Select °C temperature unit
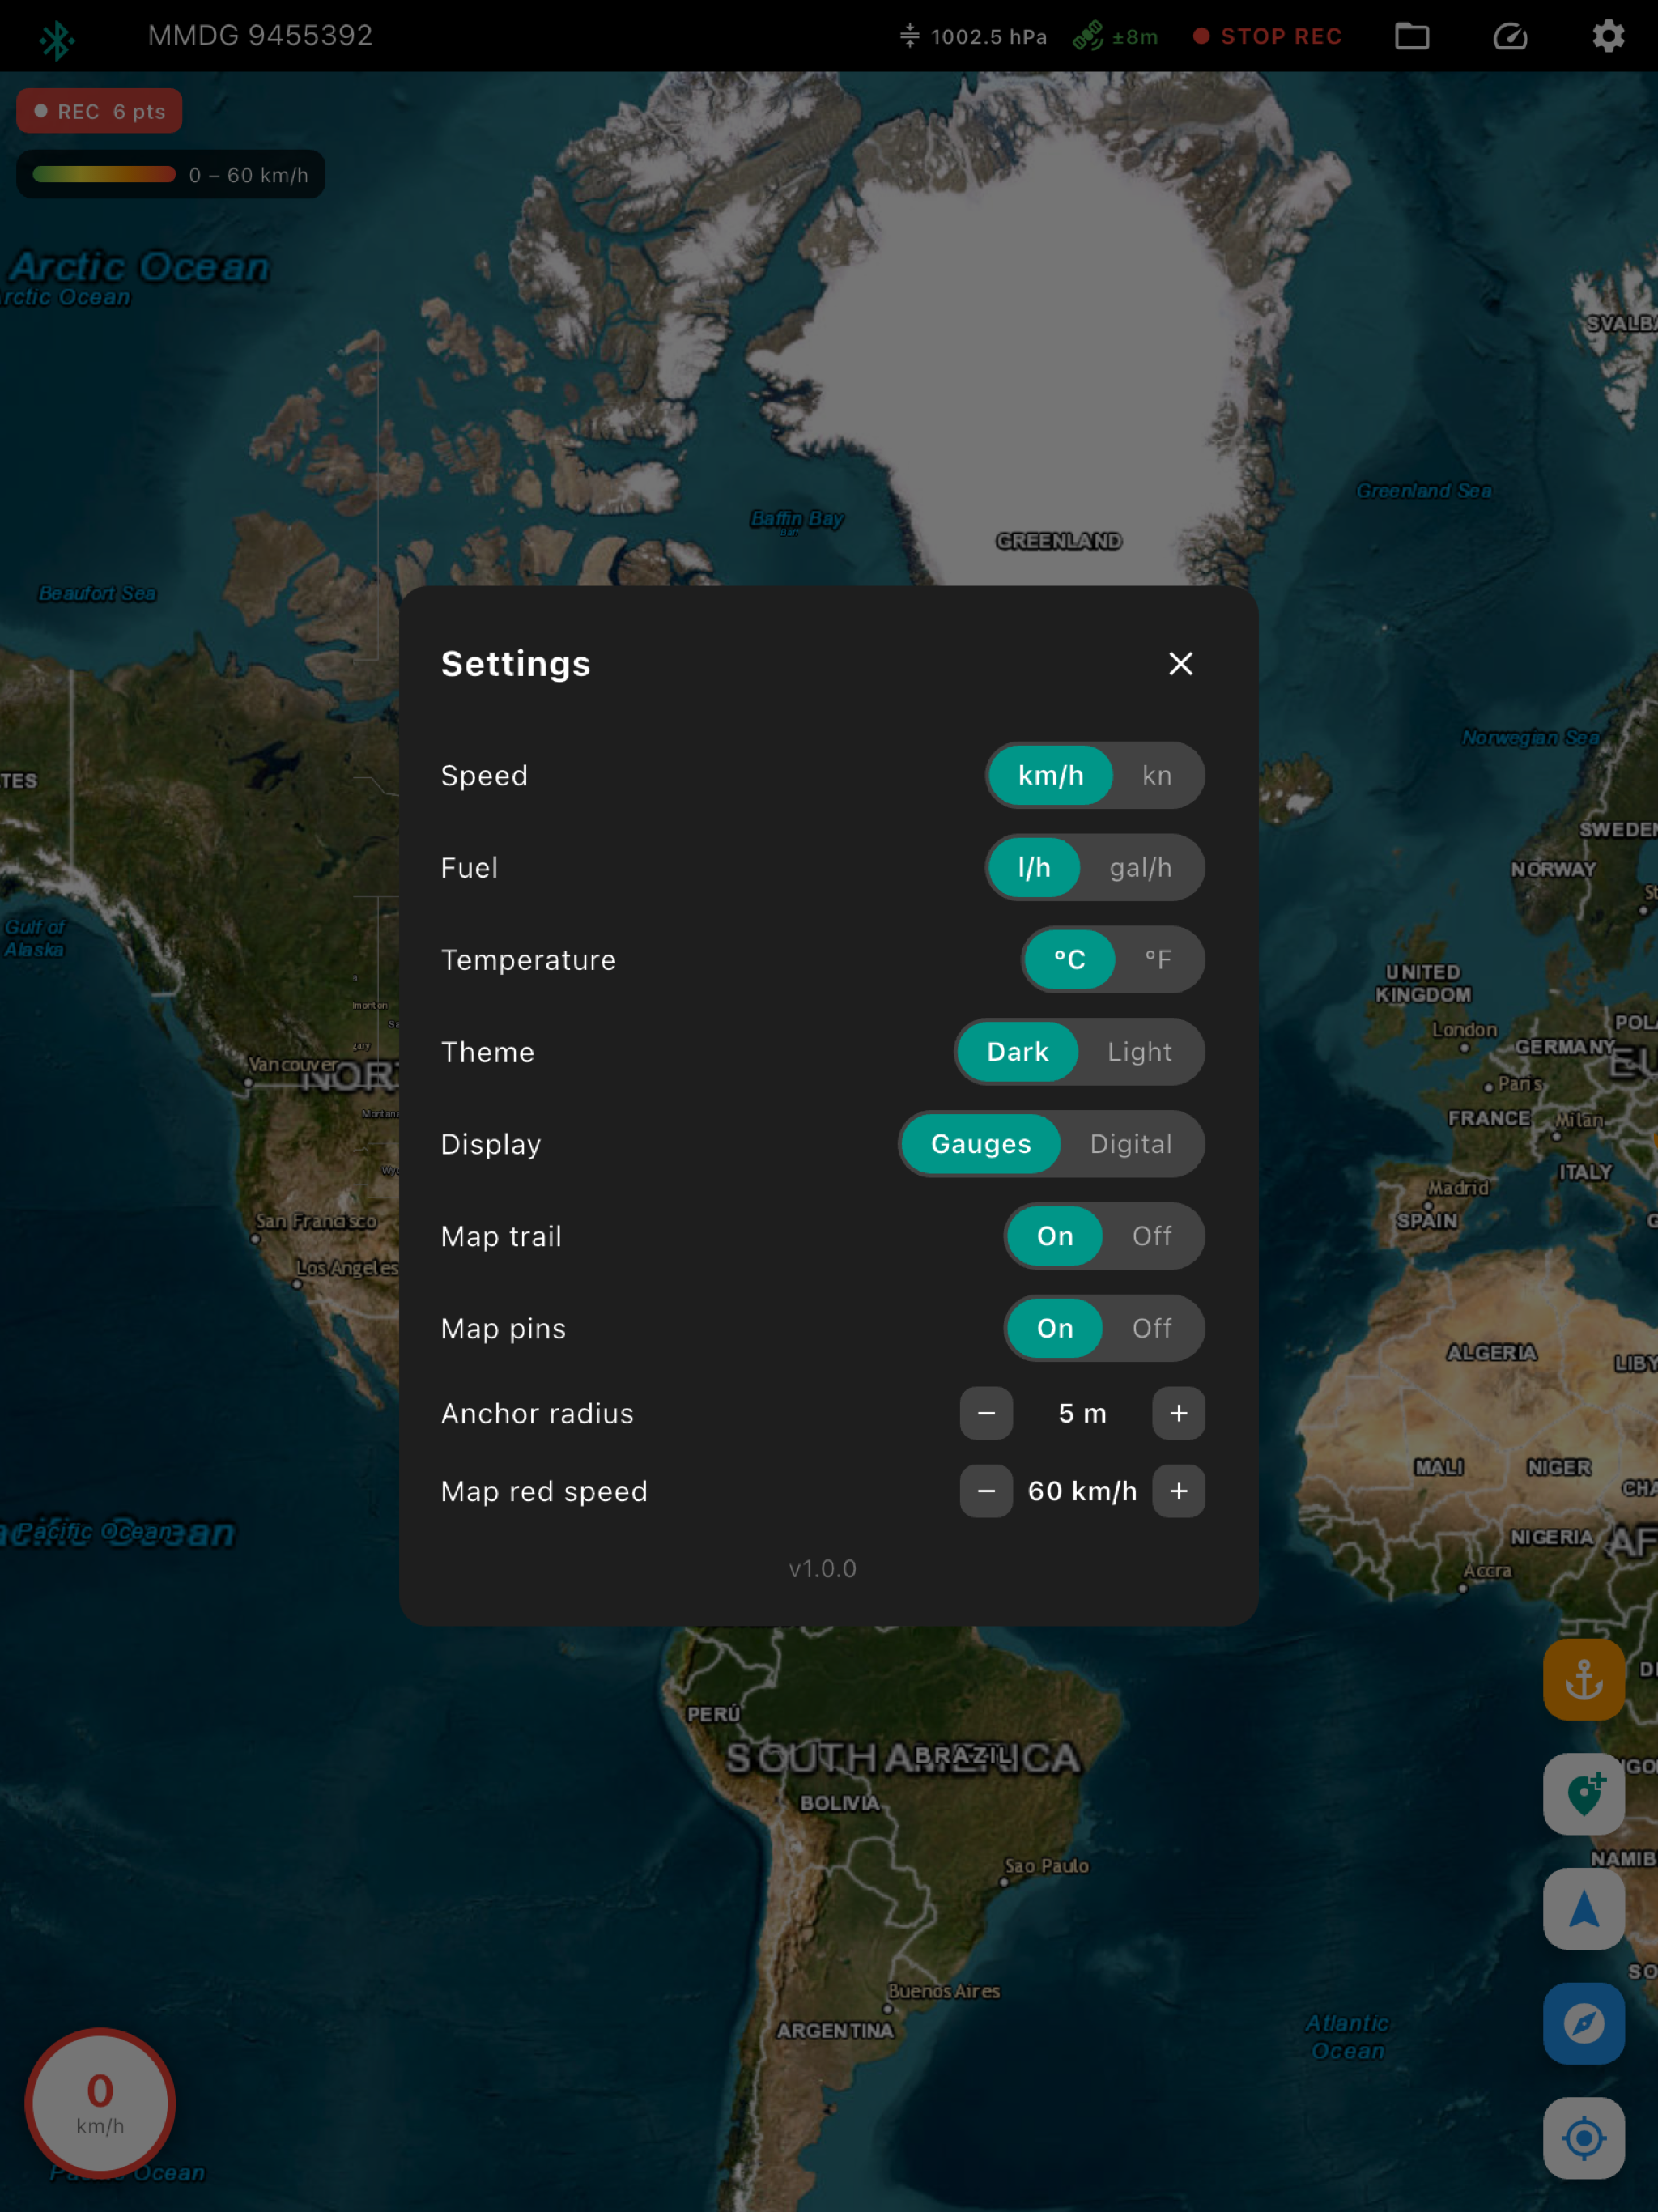The width and height of the screenshot is (1658, 2212). (x=1069, y=959)
